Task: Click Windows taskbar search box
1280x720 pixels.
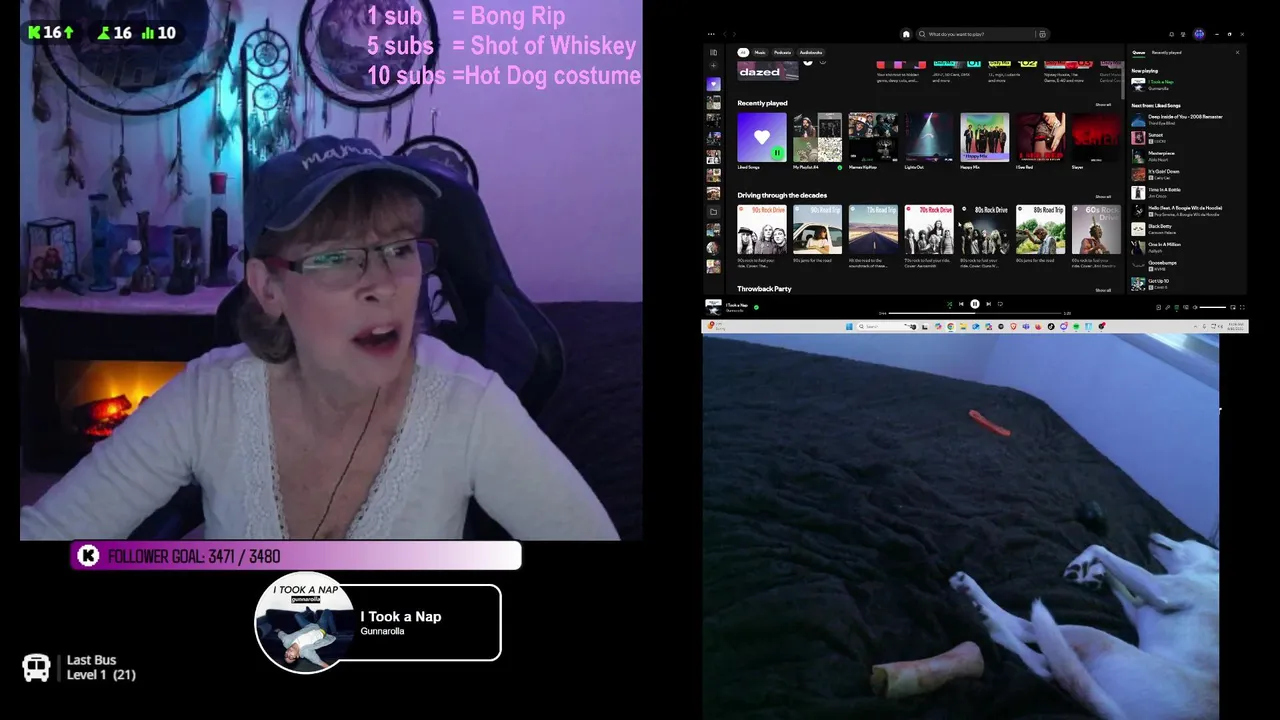Action: coord(886,326)
